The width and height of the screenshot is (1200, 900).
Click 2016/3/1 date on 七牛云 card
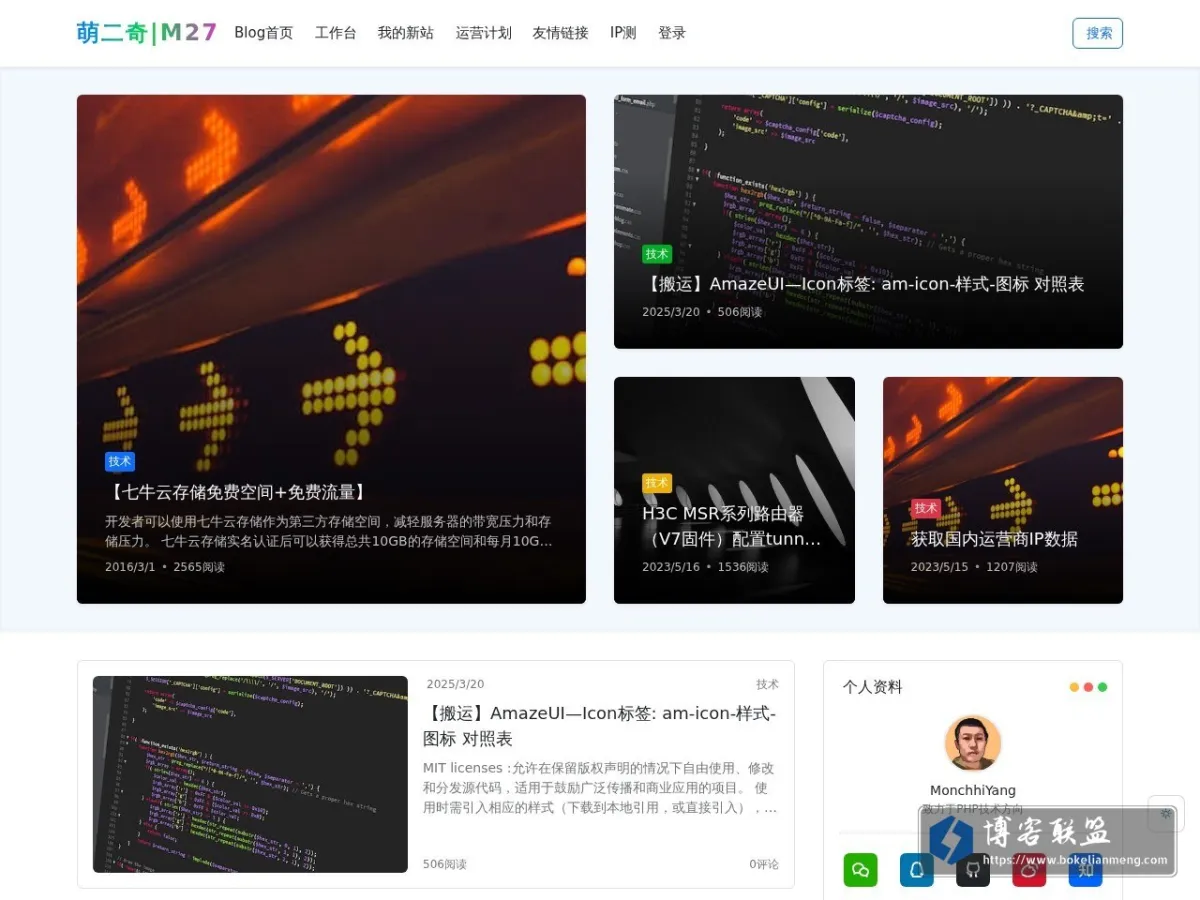tap(130, 567)
